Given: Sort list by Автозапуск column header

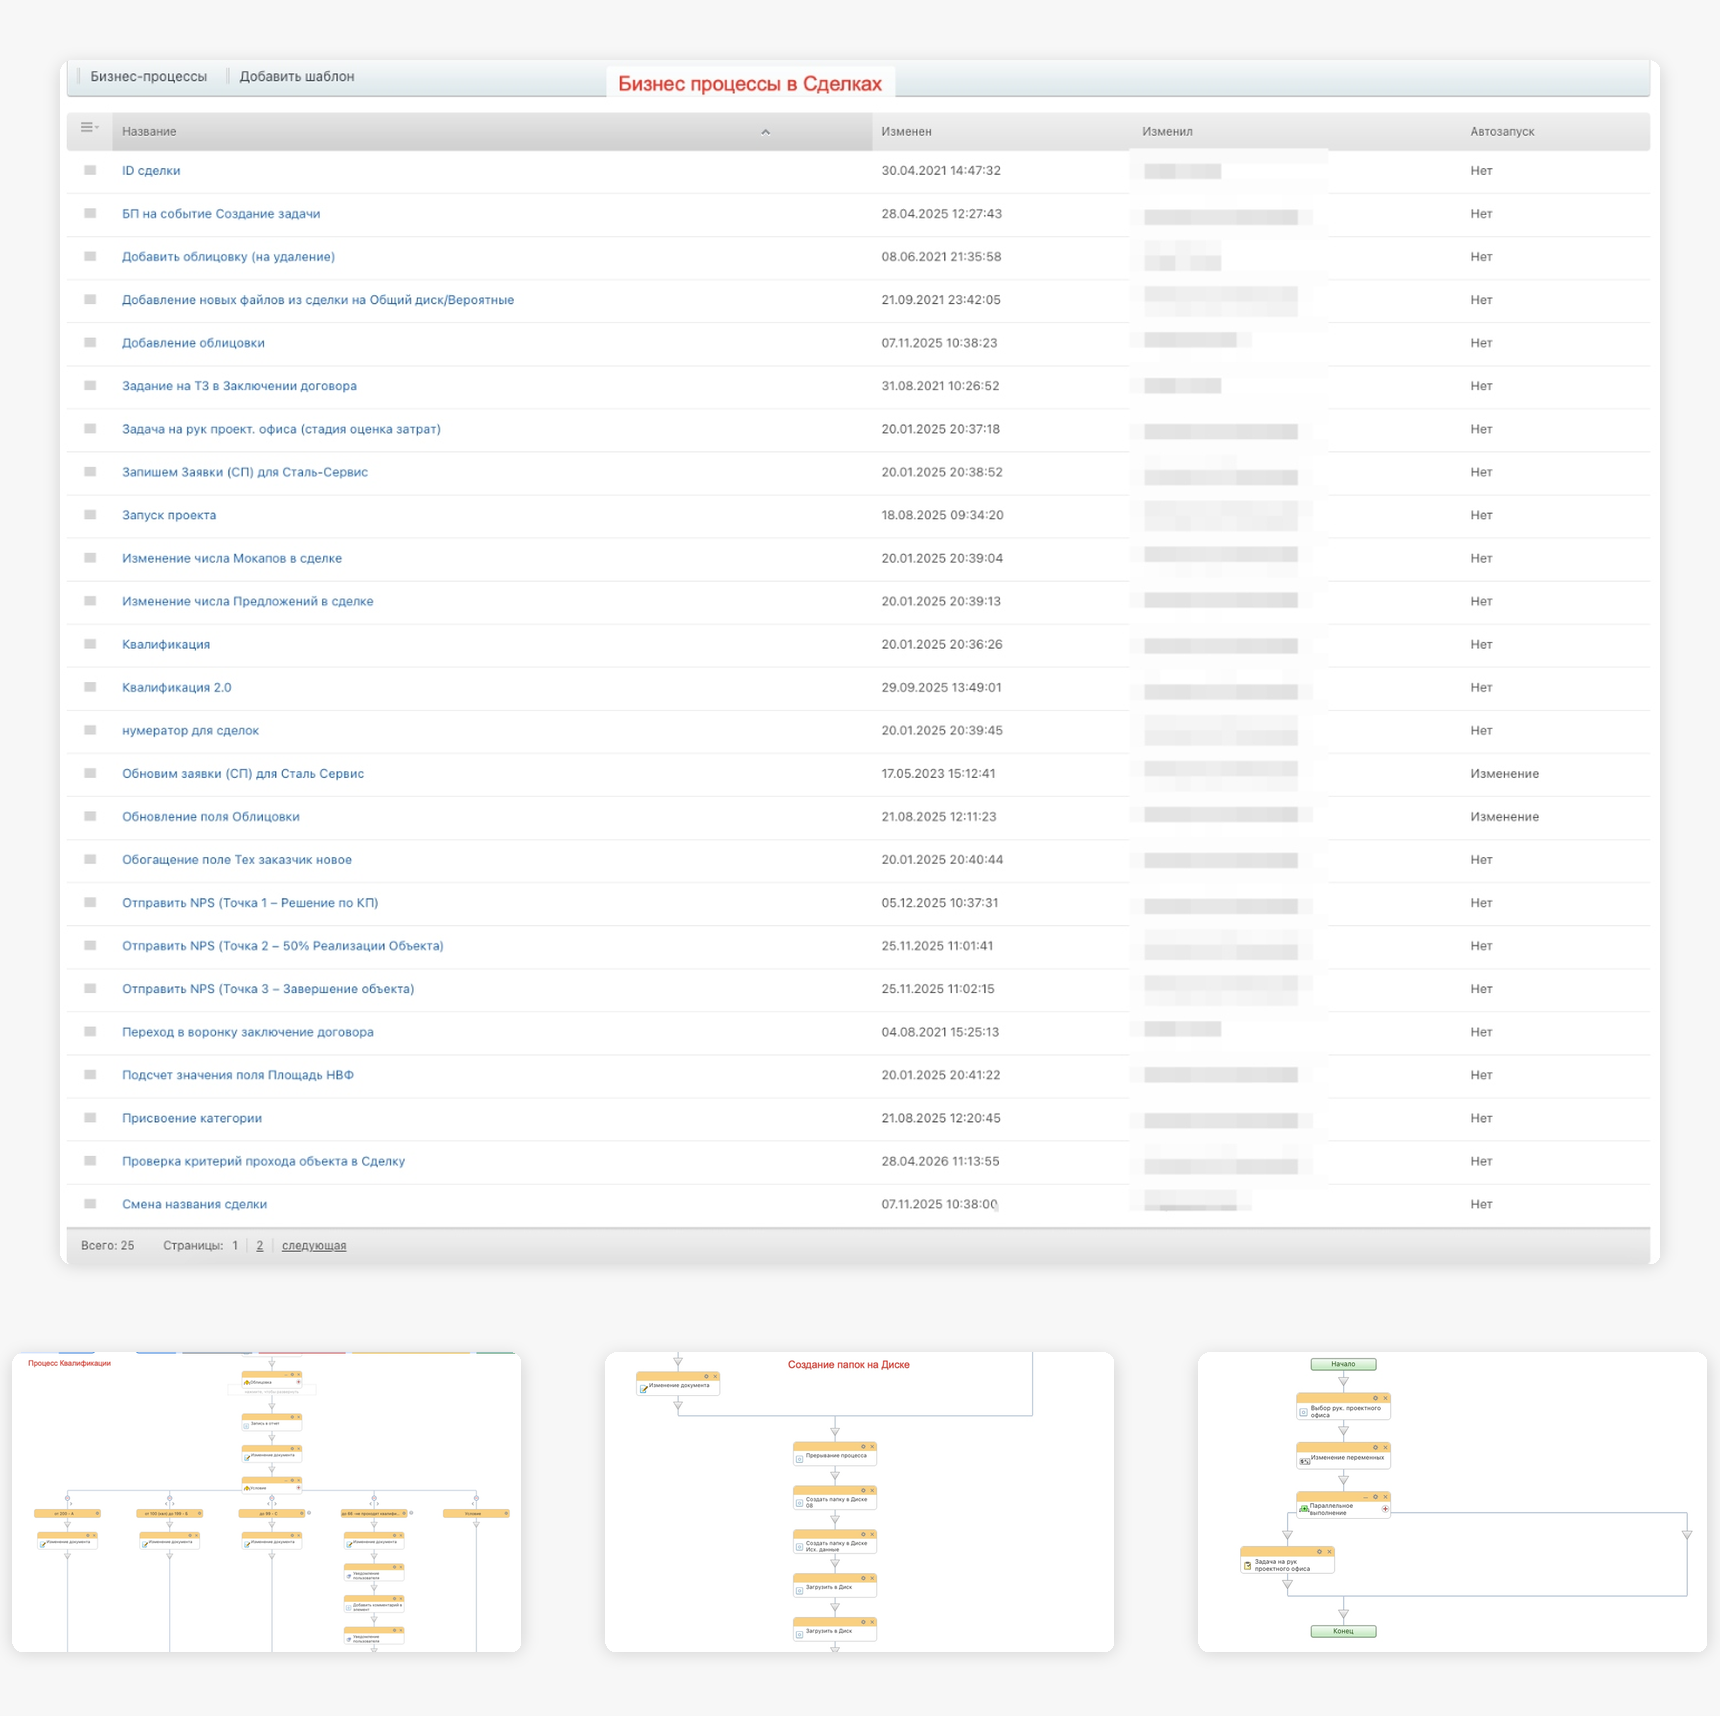Looking at the screenshot, I should 1502,132.
